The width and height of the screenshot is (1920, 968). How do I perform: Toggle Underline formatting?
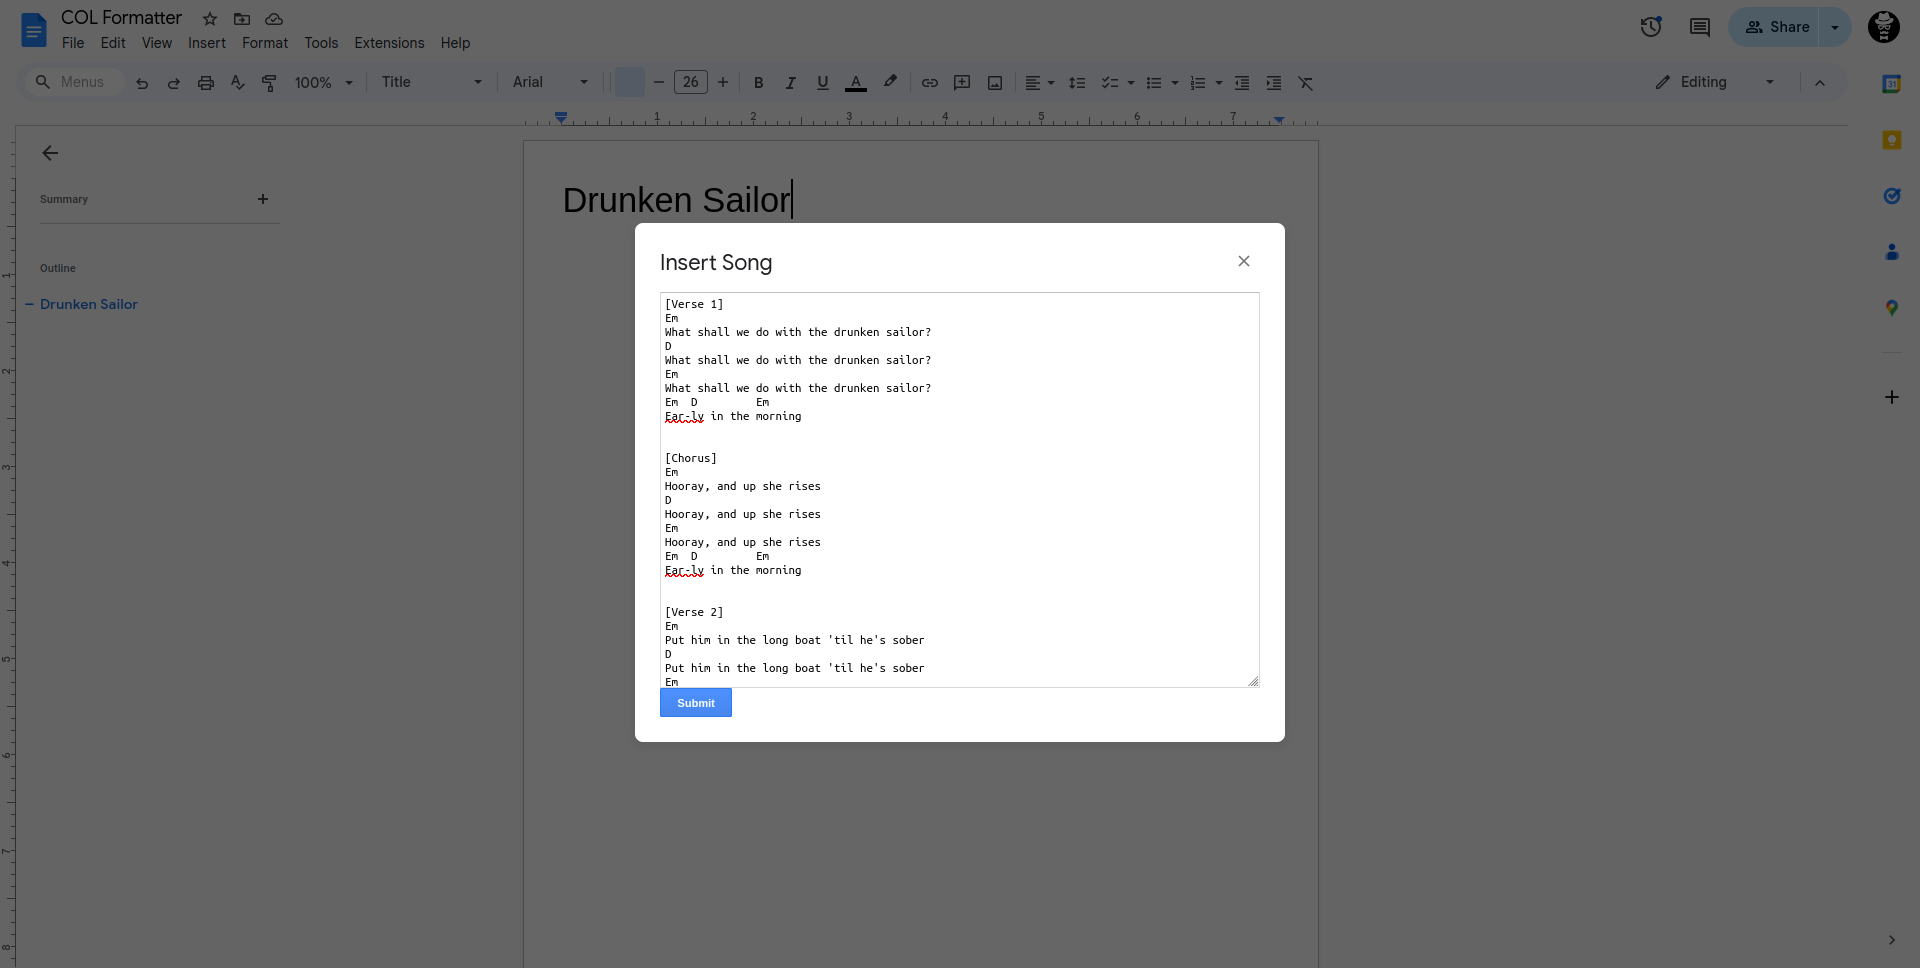click(x=823, y=83)
